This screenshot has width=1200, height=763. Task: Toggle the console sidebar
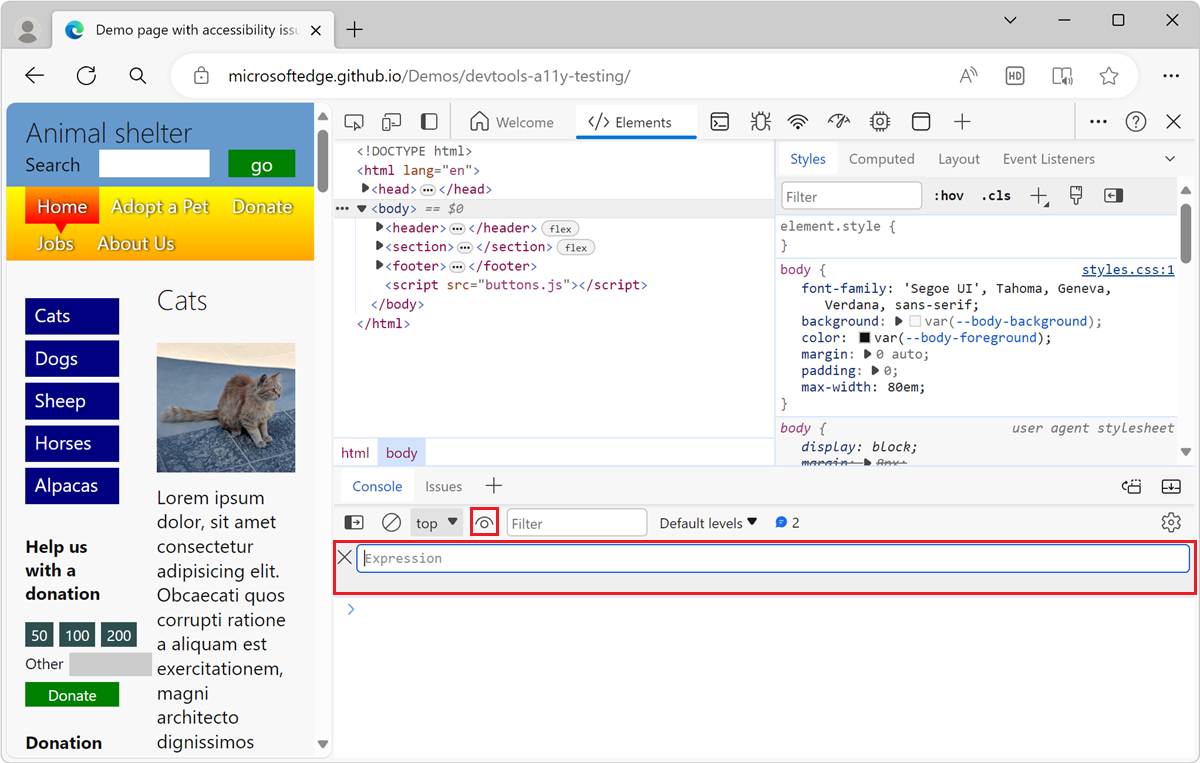pos(354,523)
